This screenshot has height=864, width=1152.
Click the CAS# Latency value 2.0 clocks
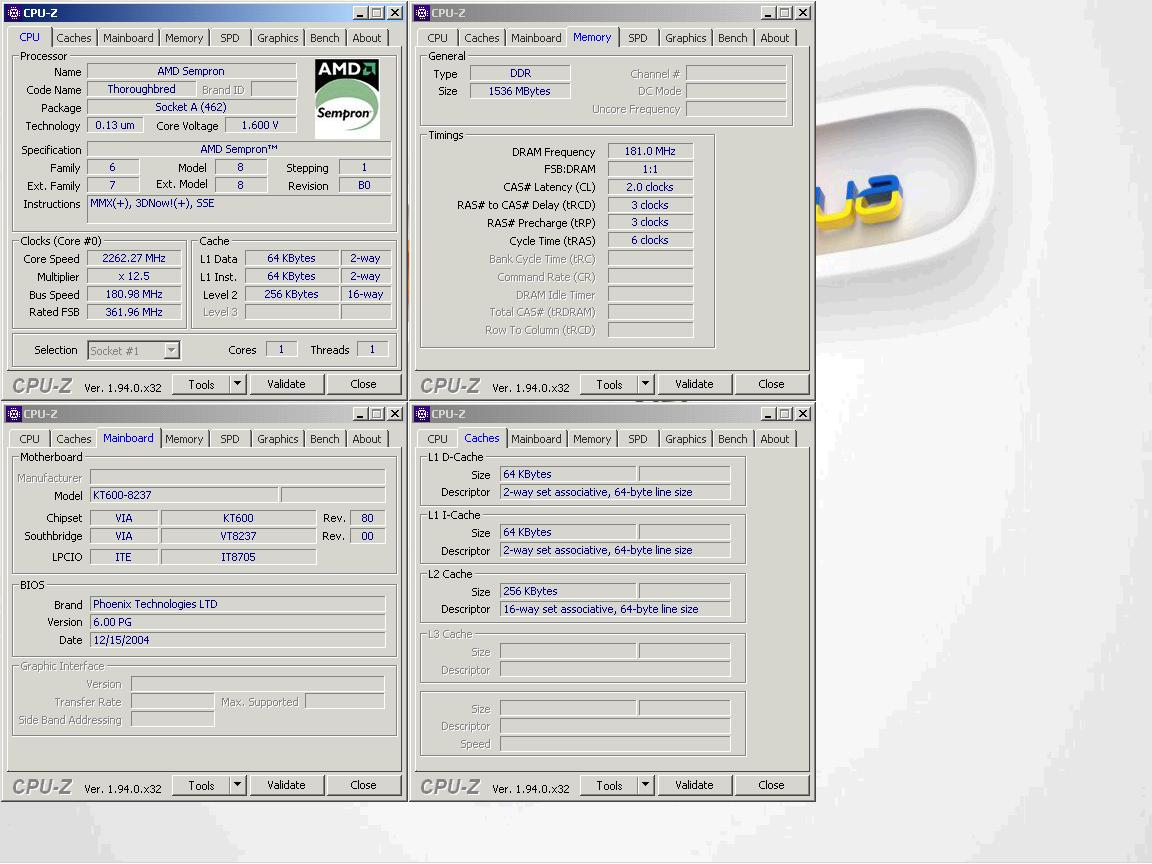click(650, 187)
